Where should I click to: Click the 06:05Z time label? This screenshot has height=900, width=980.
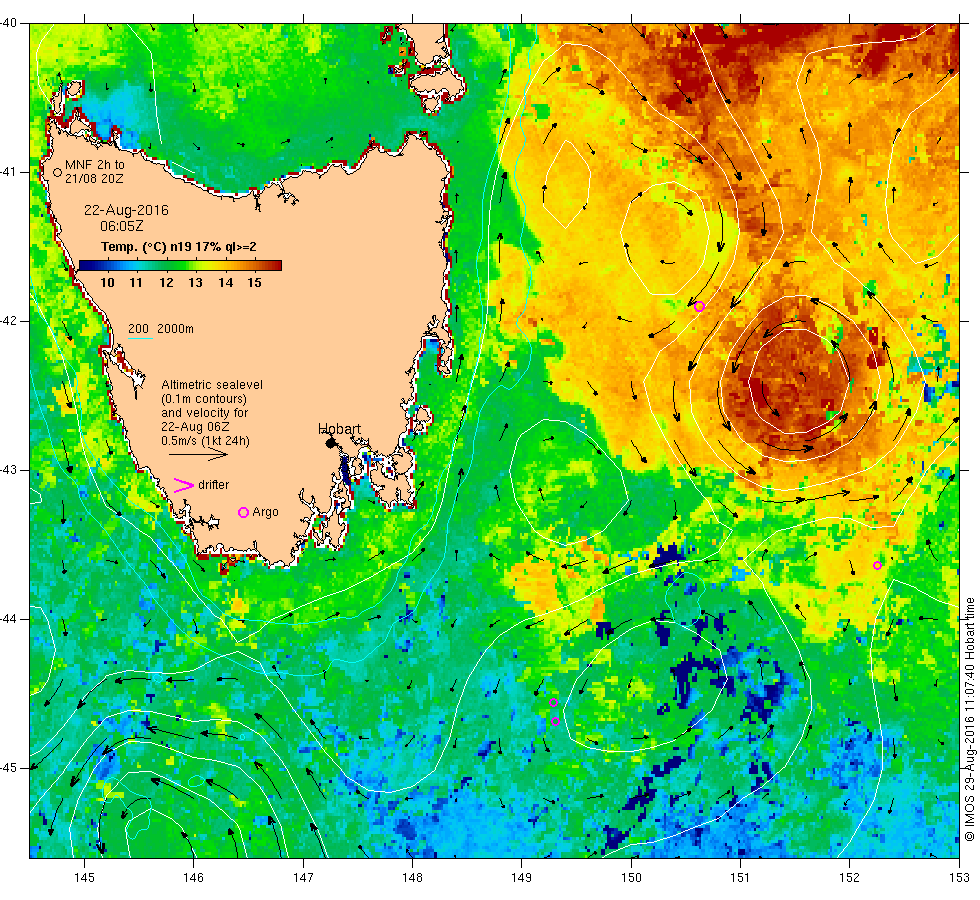pyautogui.click(x=122, y=226)
